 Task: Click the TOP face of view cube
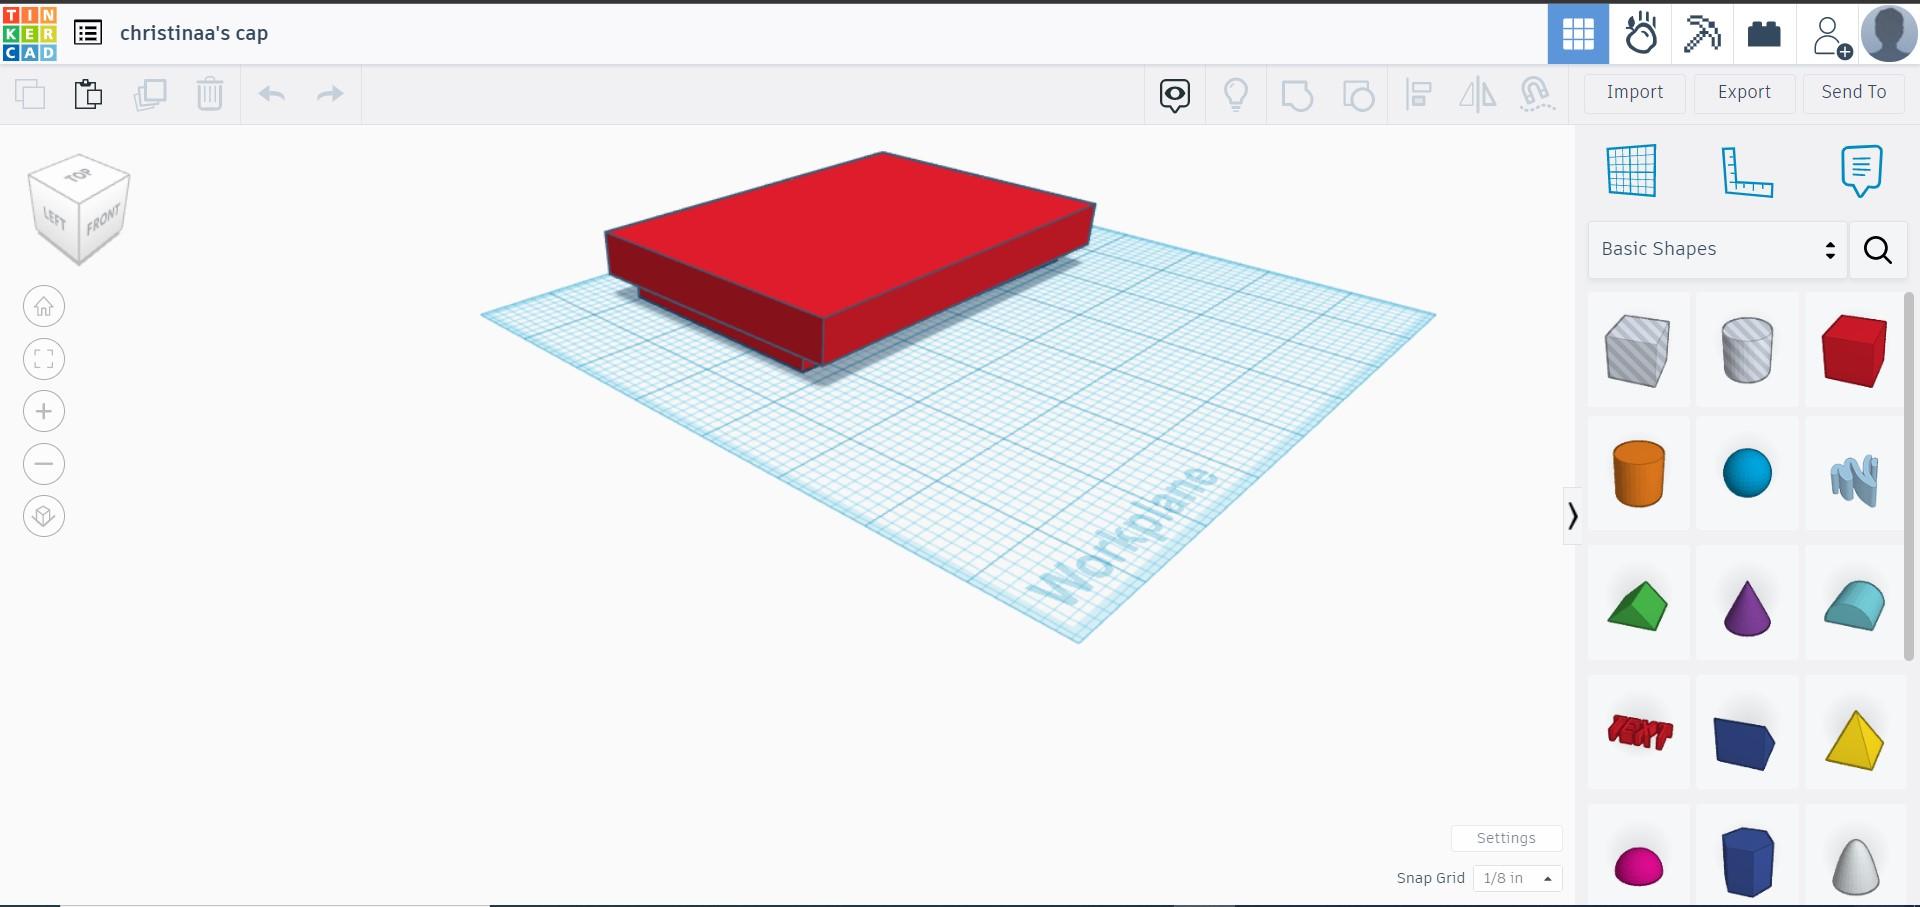(x=79, y=175)
